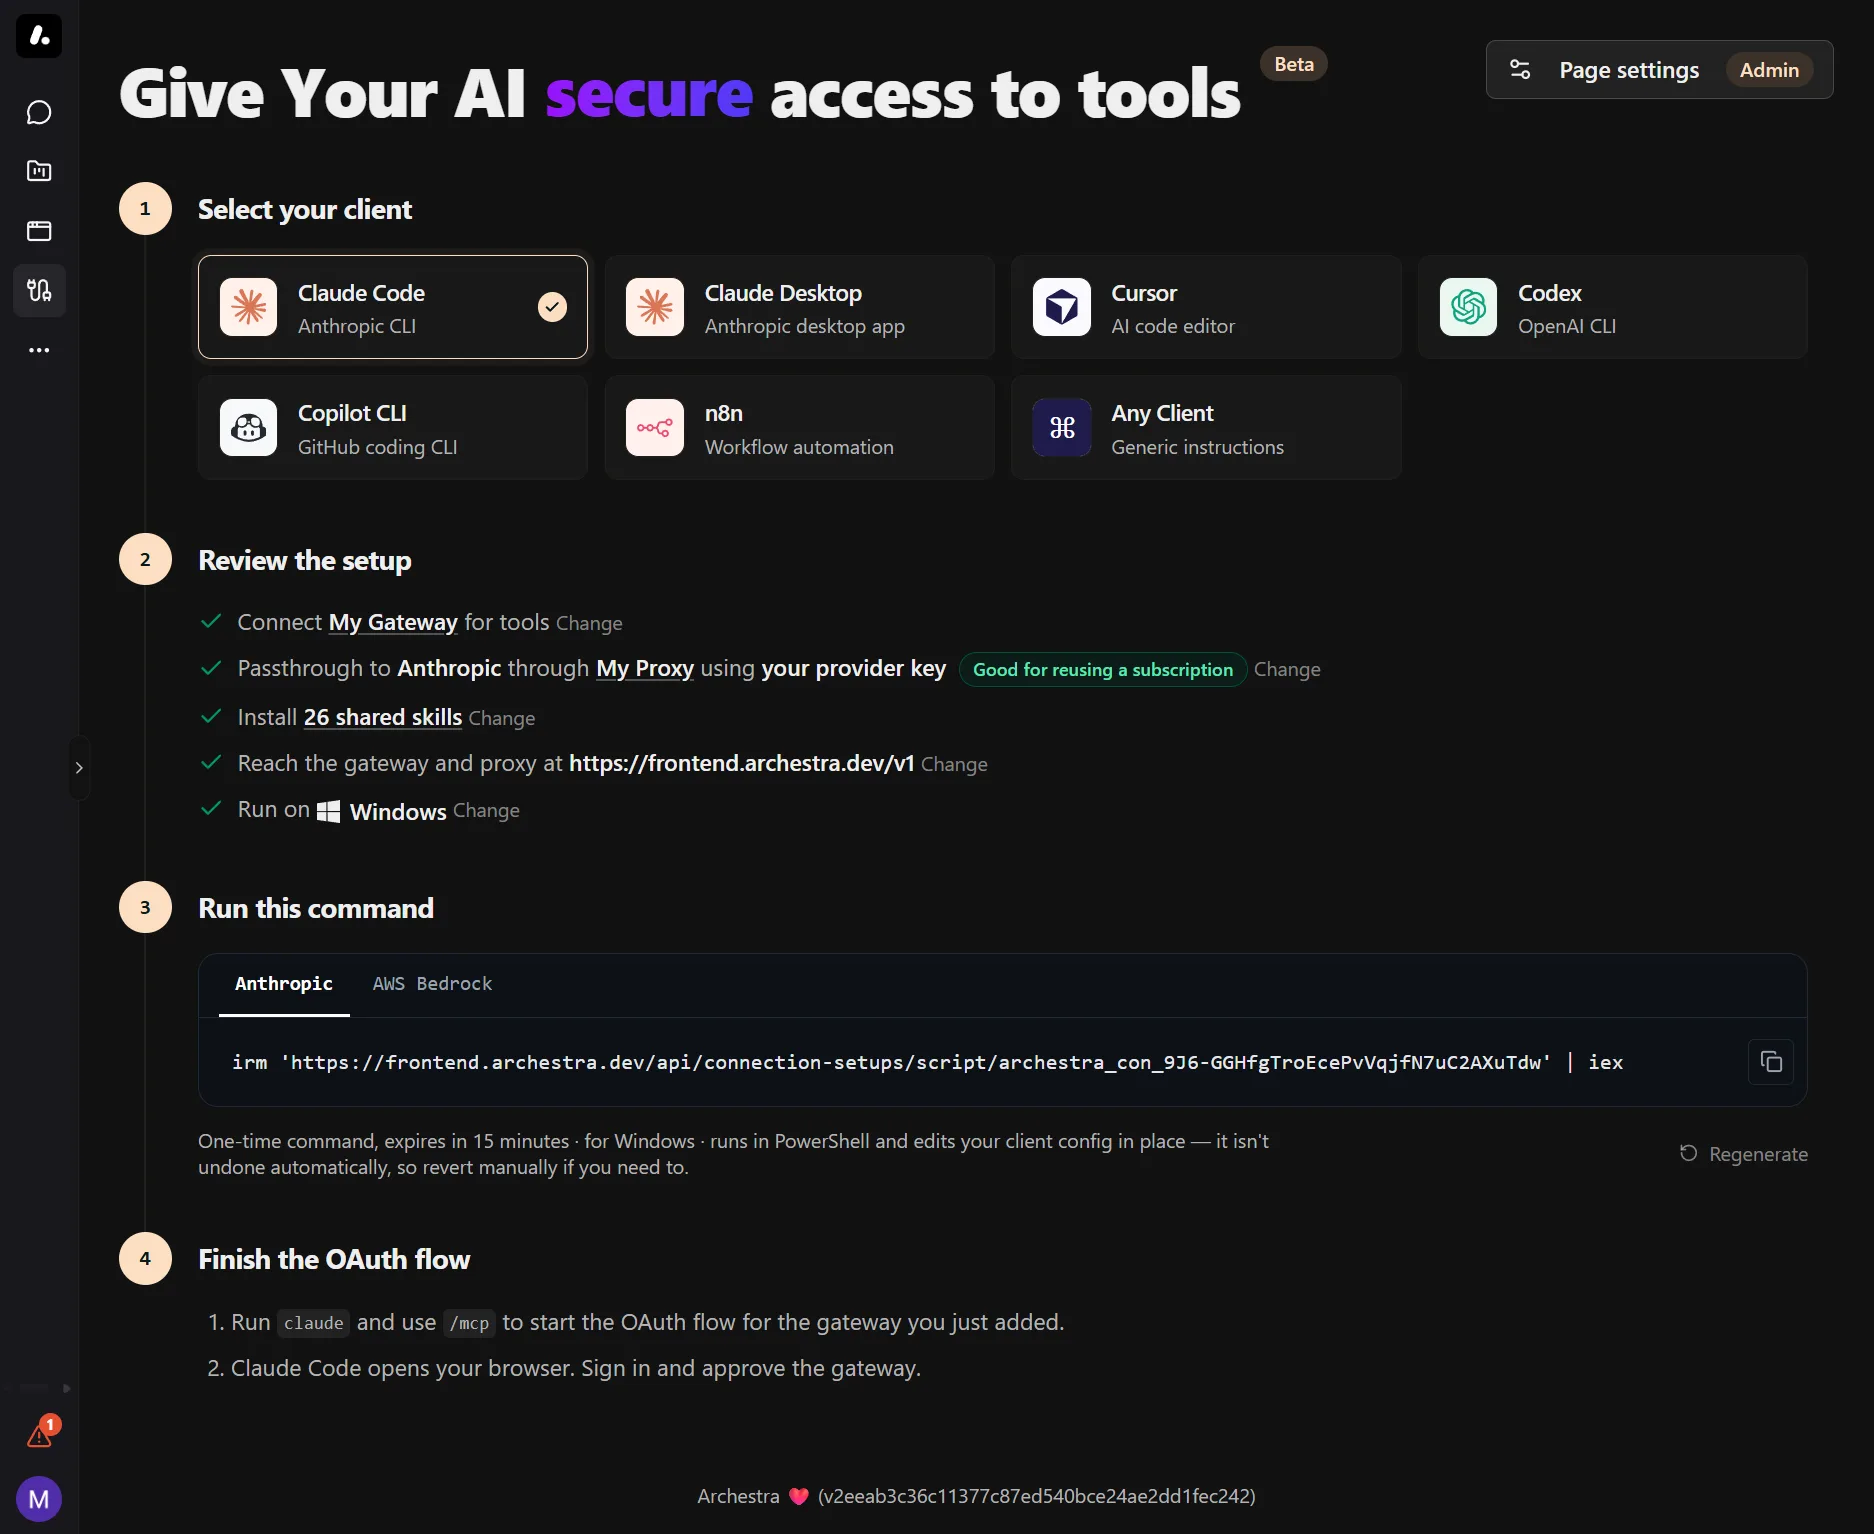Switch to the Anthropic tab
The height and width of the screenshot is (1534, 1874).
[284, 984]
